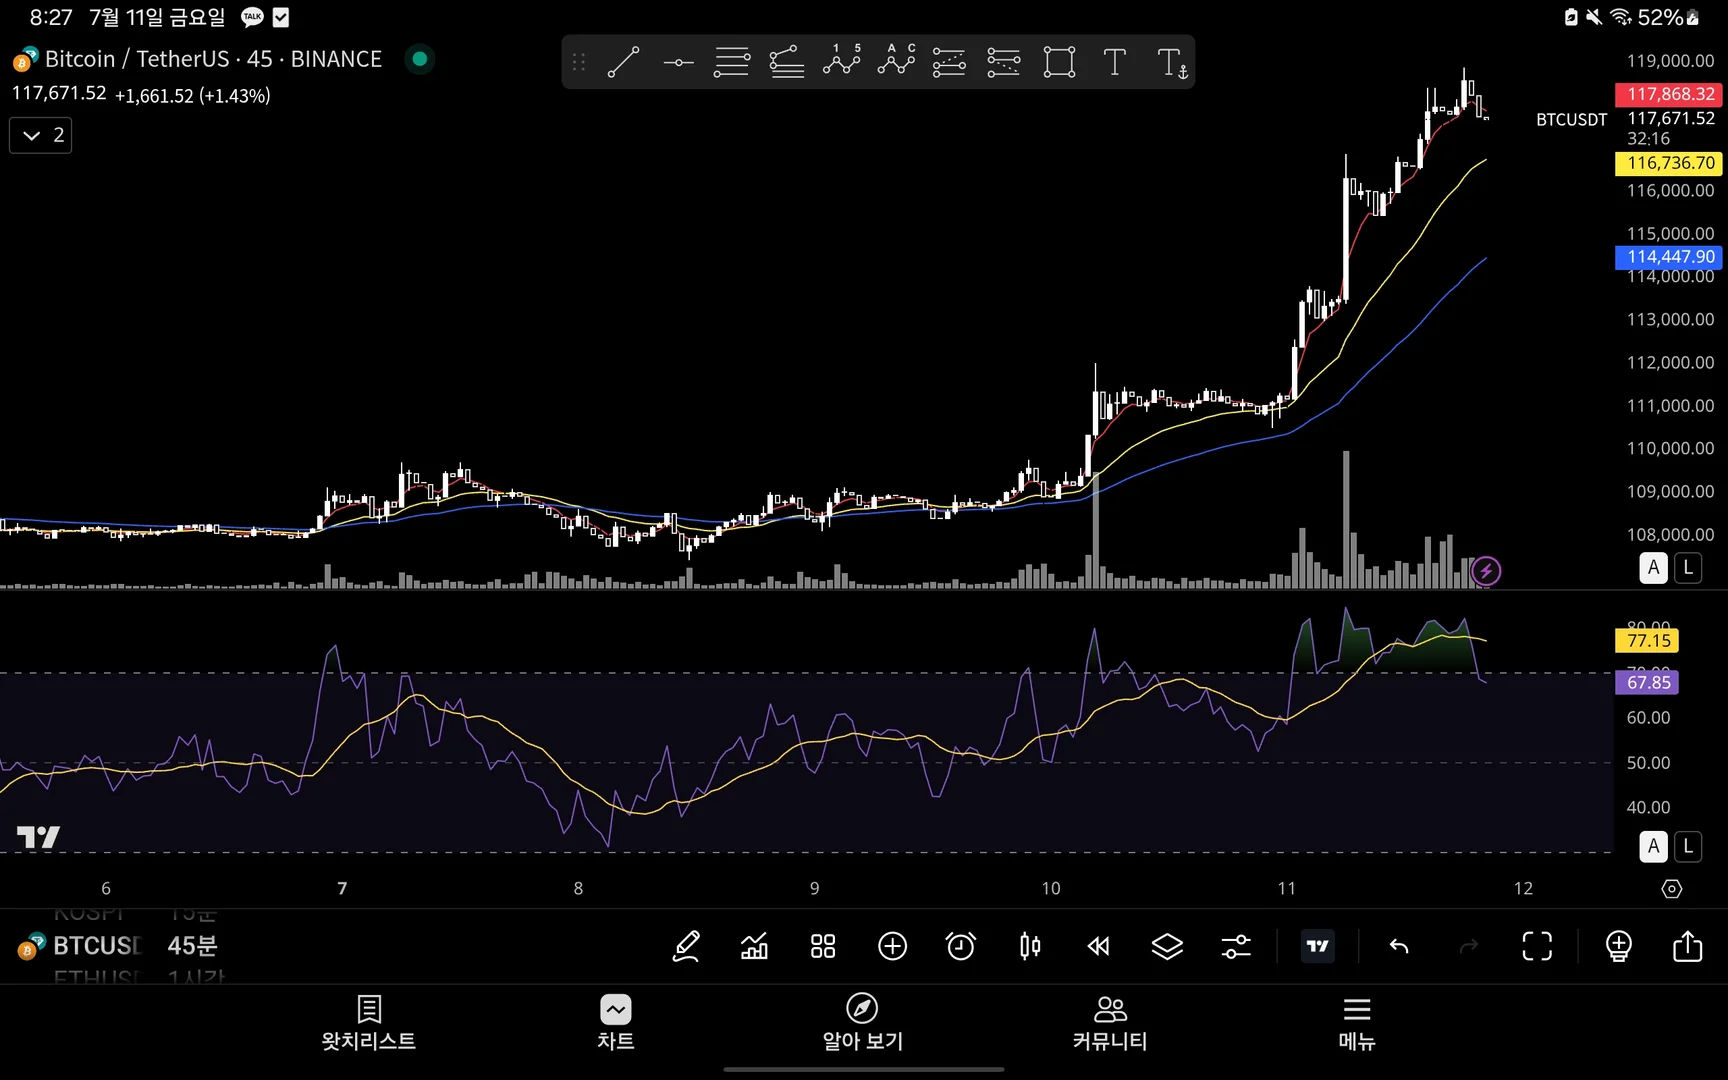Toggle auto scale A on price pane

pos(1653,568)
